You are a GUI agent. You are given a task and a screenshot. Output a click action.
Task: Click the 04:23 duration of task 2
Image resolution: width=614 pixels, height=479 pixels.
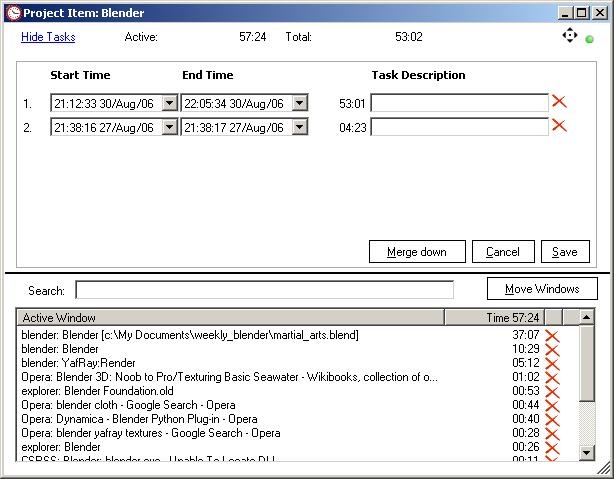[353, 128]
